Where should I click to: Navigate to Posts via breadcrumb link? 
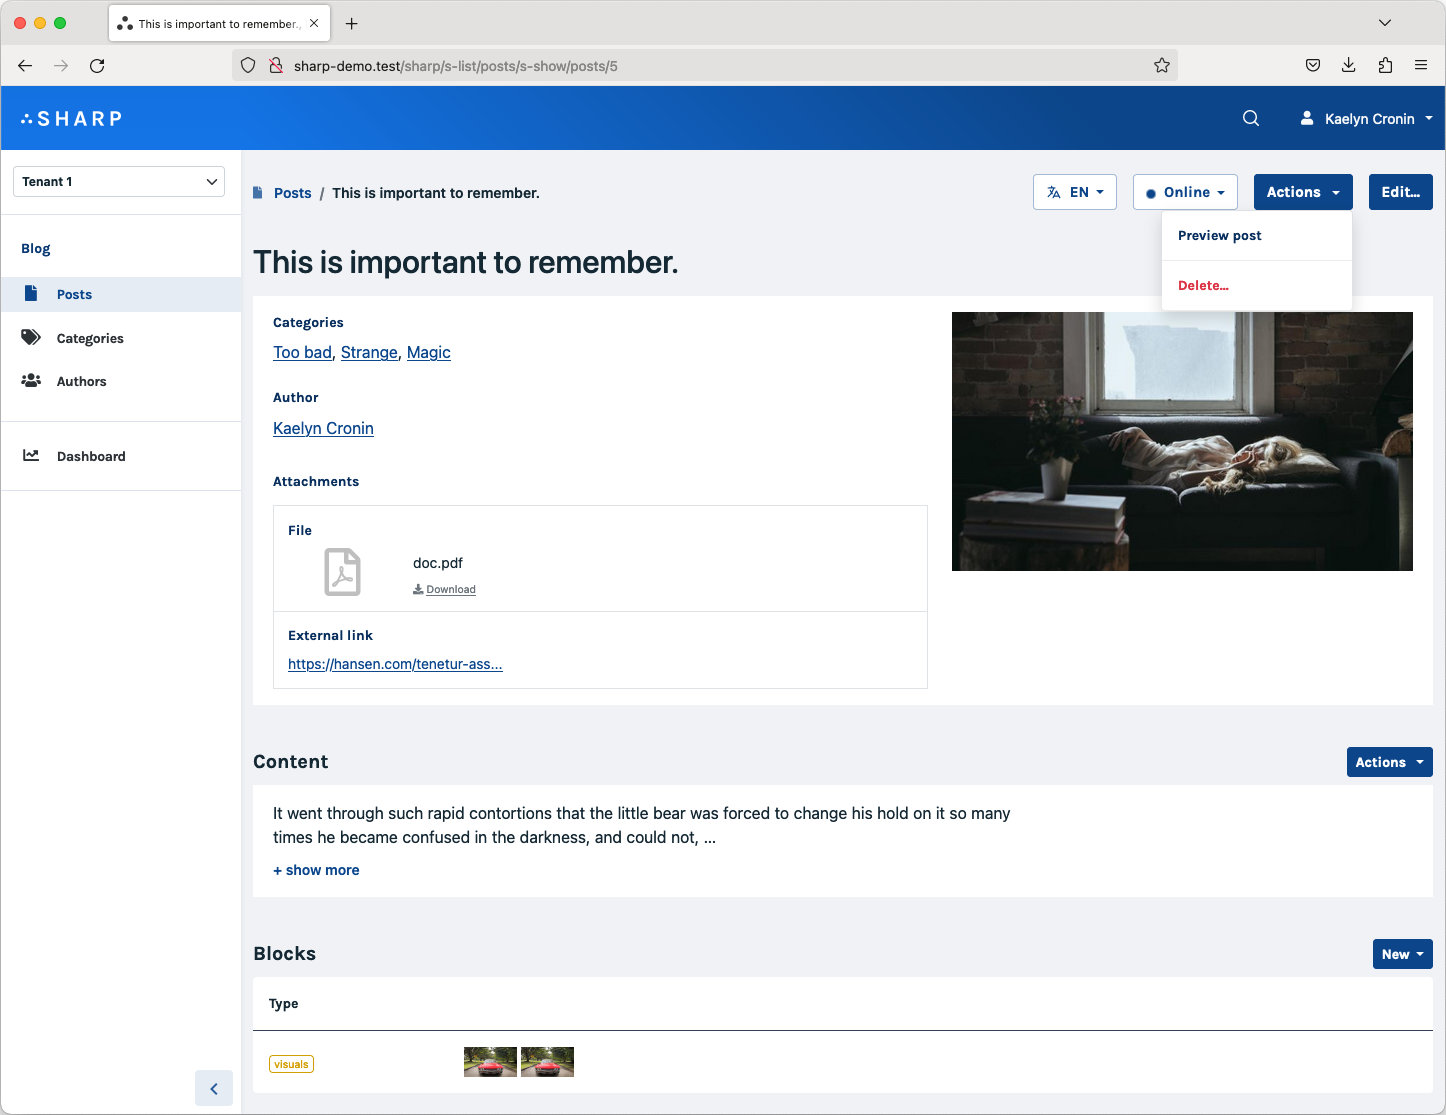(292, 193)
